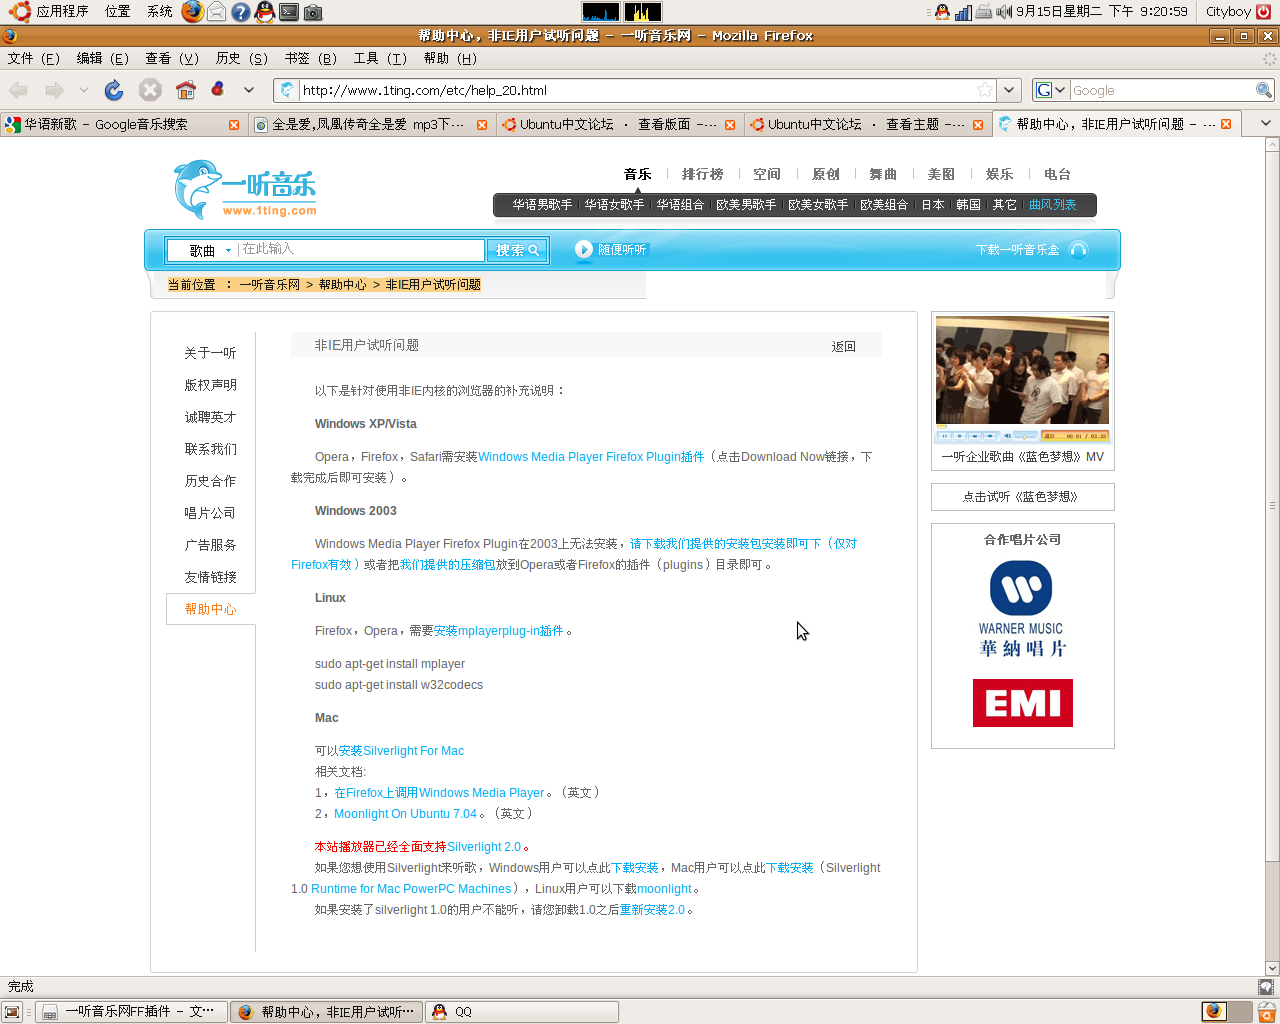Click the song search input field
1280x1024 pixels.
coord(362,250)
